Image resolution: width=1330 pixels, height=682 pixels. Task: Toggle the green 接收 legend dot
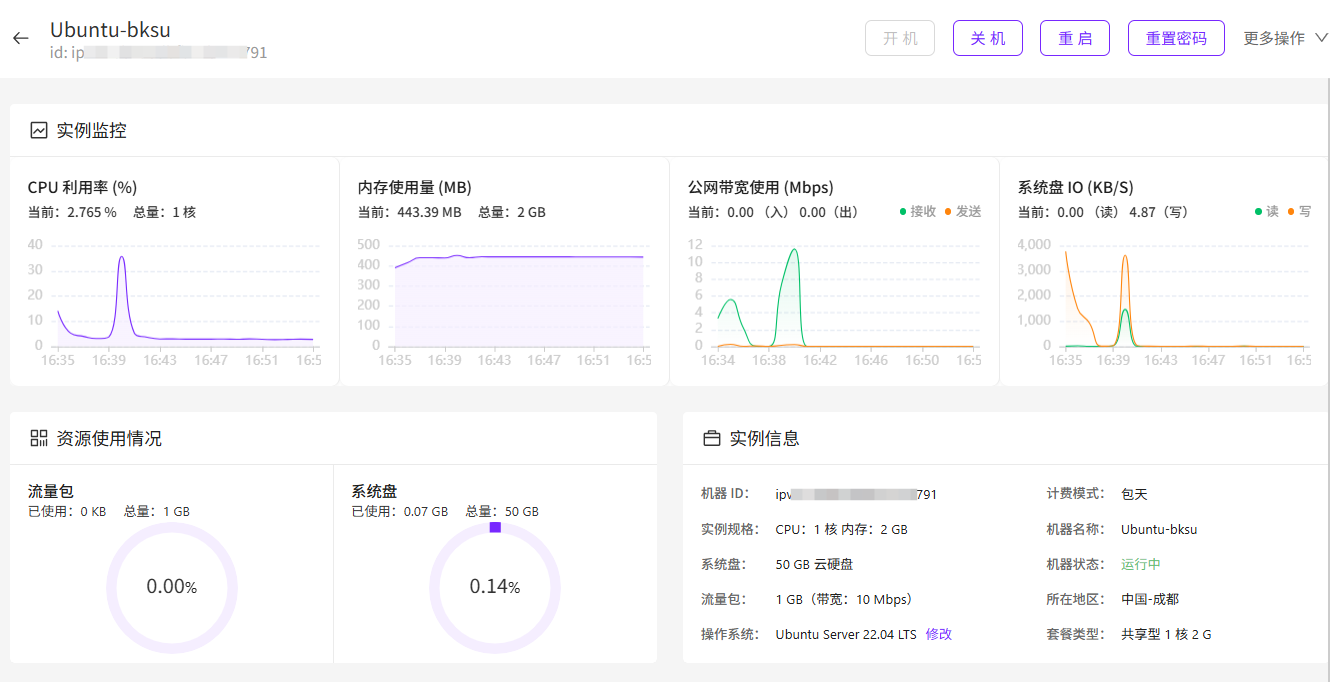(903, 211)
